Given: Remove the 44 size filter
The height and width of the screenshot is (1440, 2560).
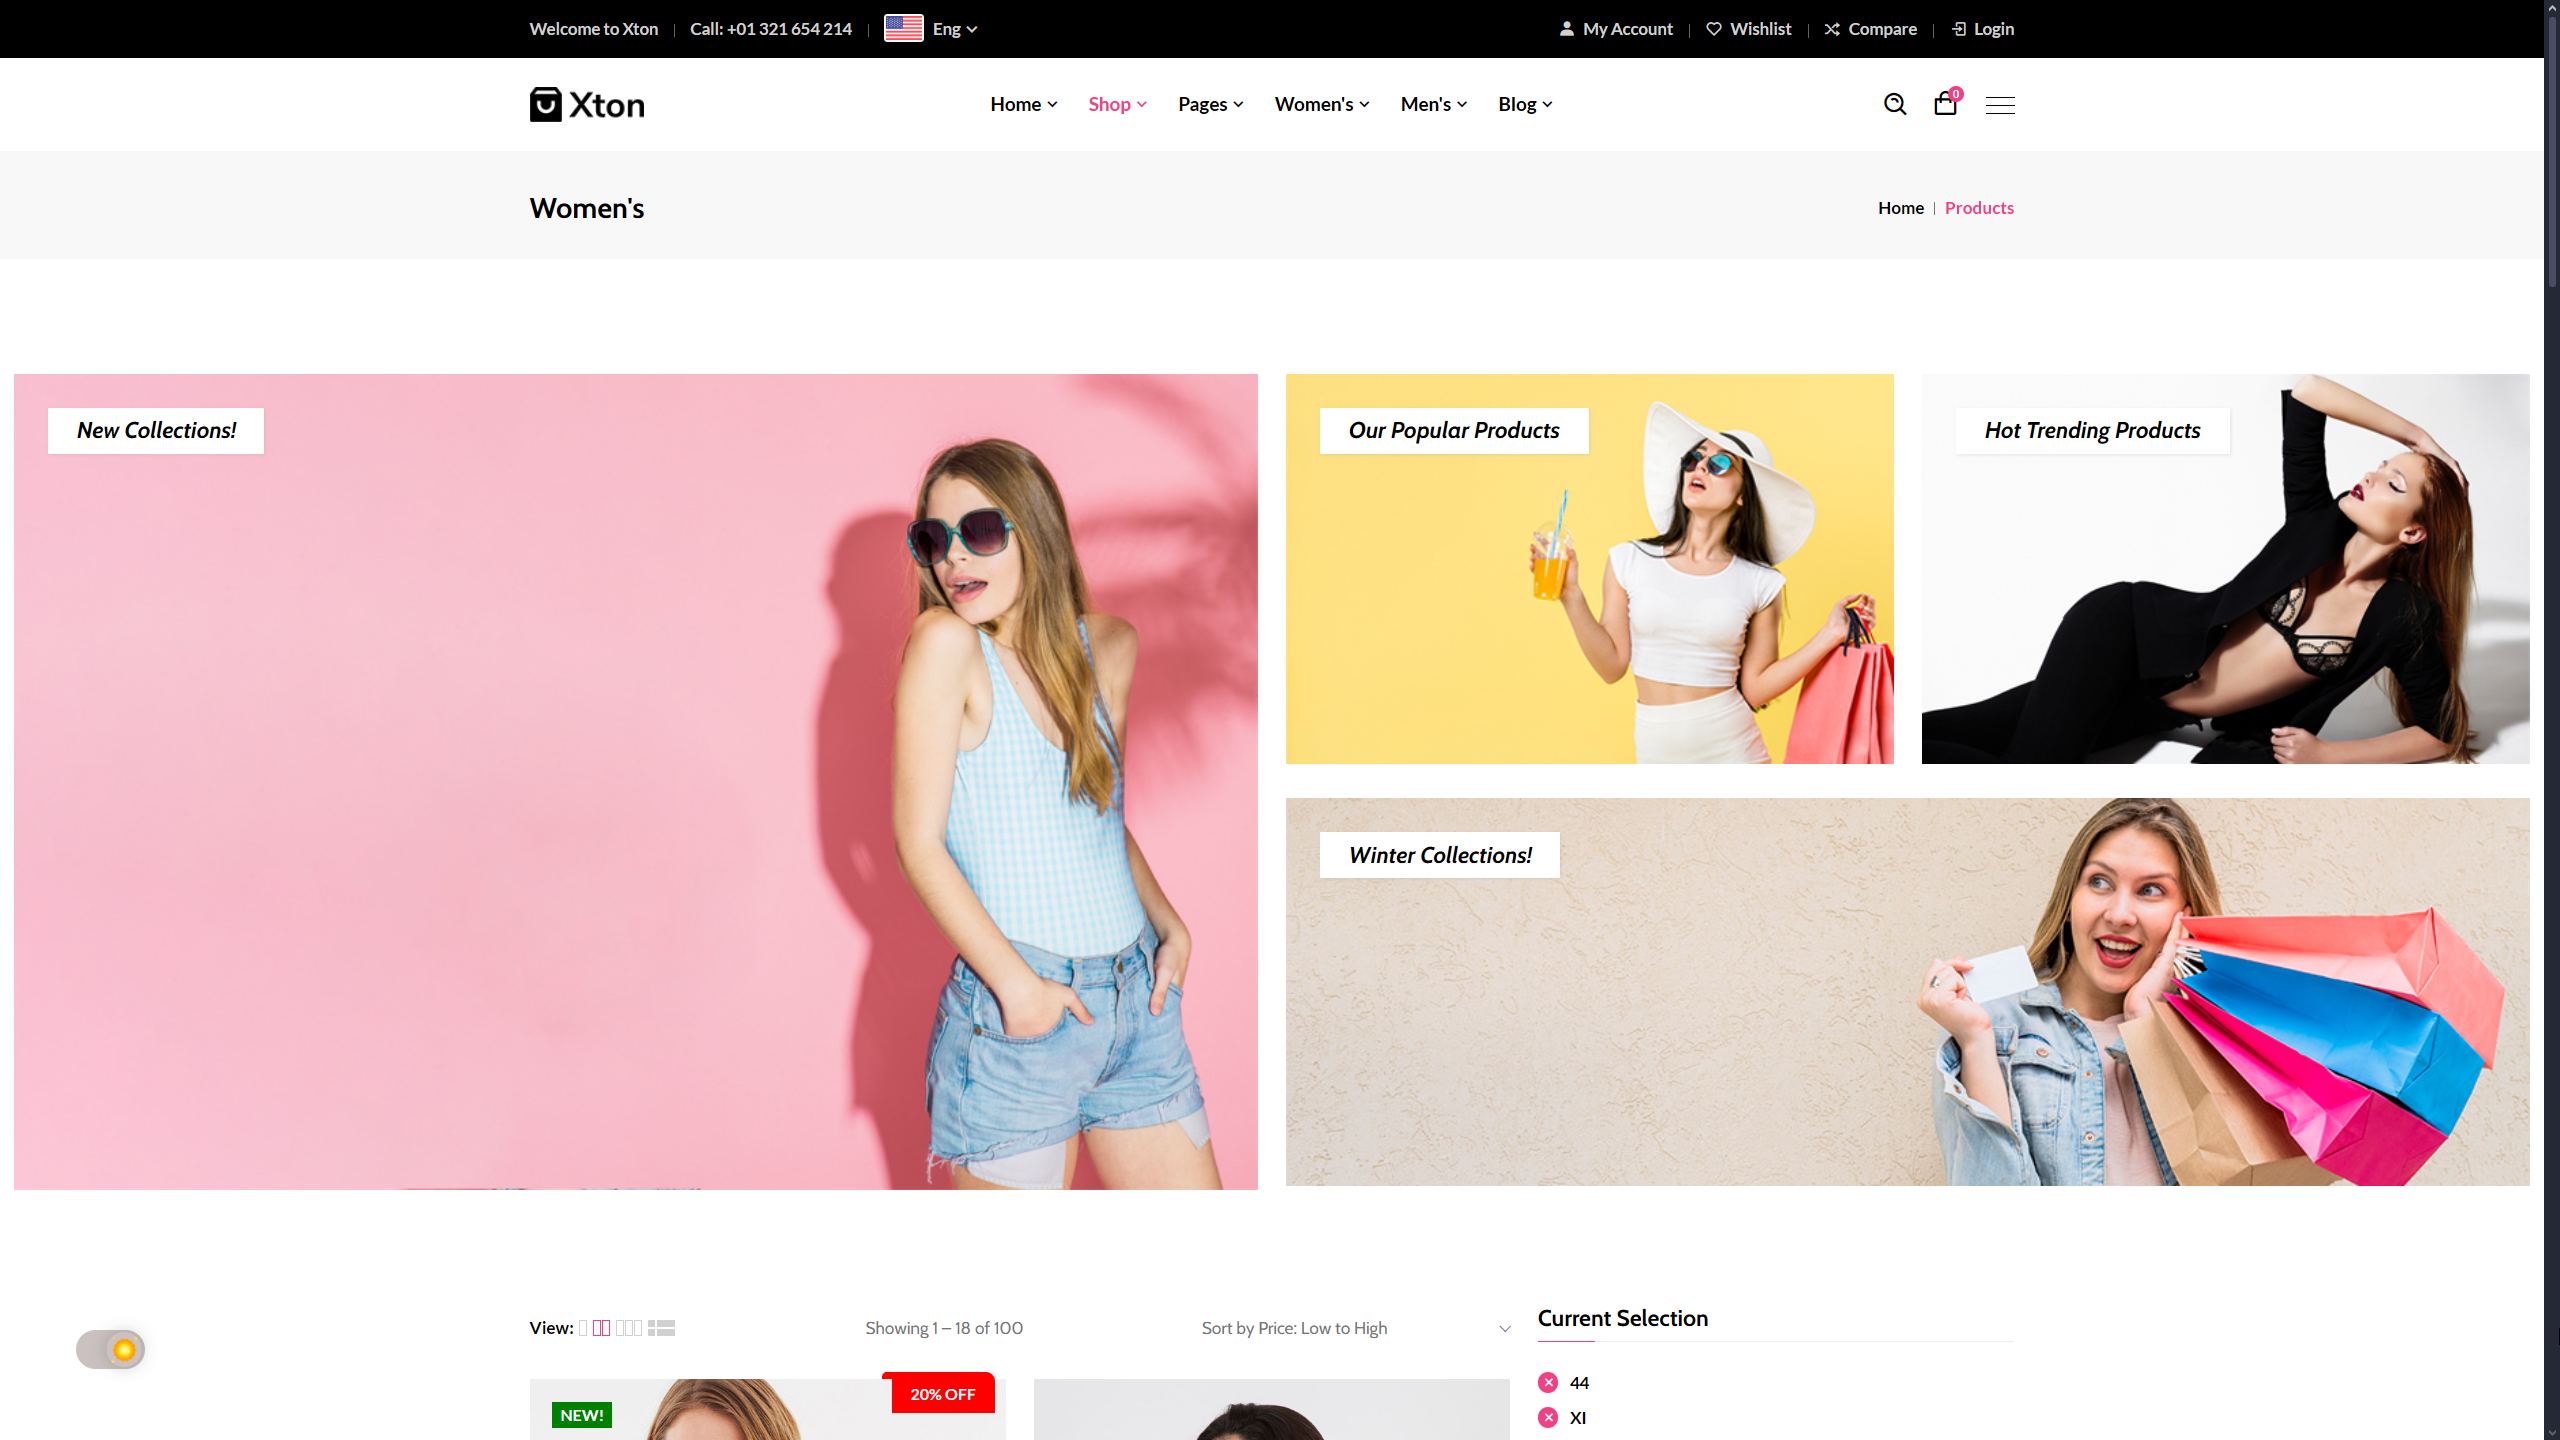Looking at the screenshot, I should (1548, 1383).
